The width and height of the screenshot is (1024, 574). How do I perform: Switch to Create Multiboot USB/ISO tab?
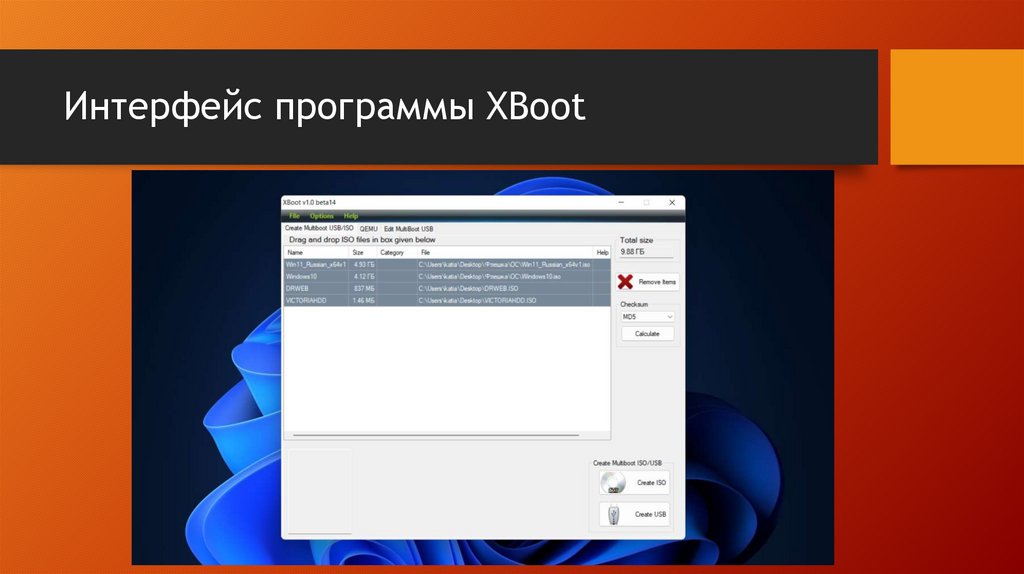pos(319,229)
